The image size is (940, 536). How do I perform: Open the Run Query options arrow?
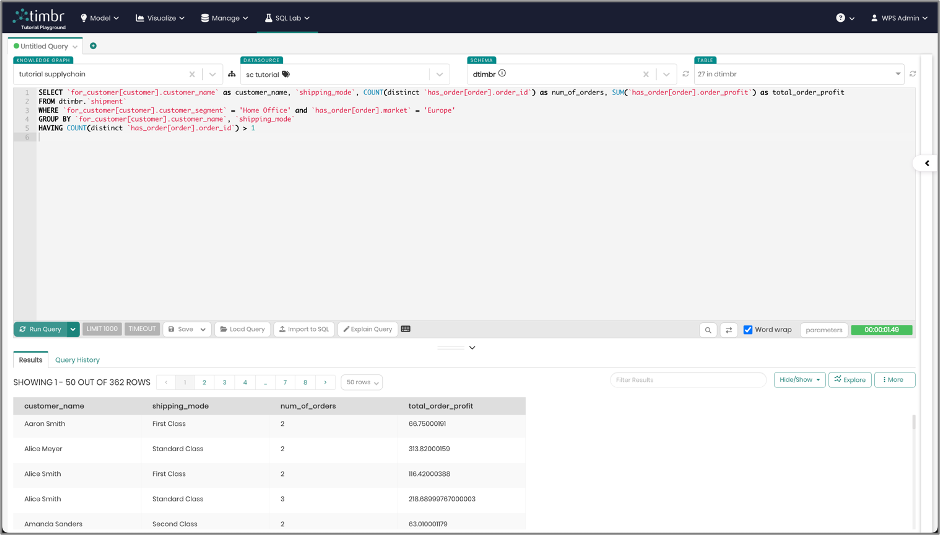(73, 329)
